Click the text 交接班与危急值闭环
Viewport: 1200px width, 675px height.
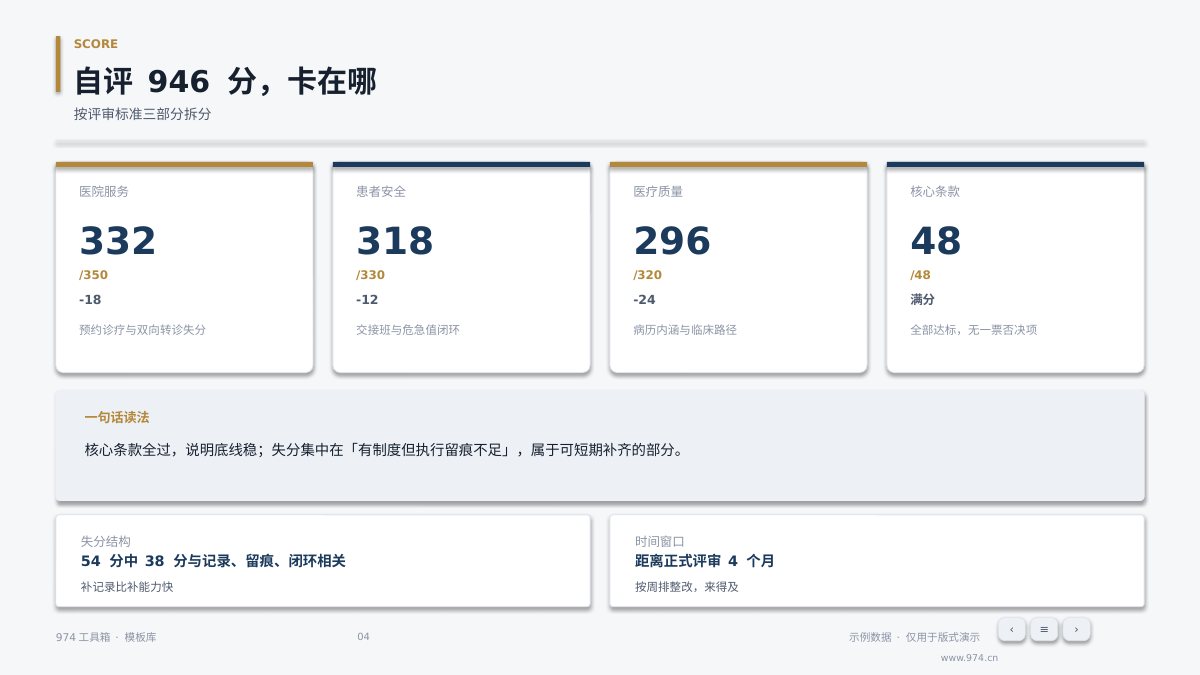tap(408, 329)
